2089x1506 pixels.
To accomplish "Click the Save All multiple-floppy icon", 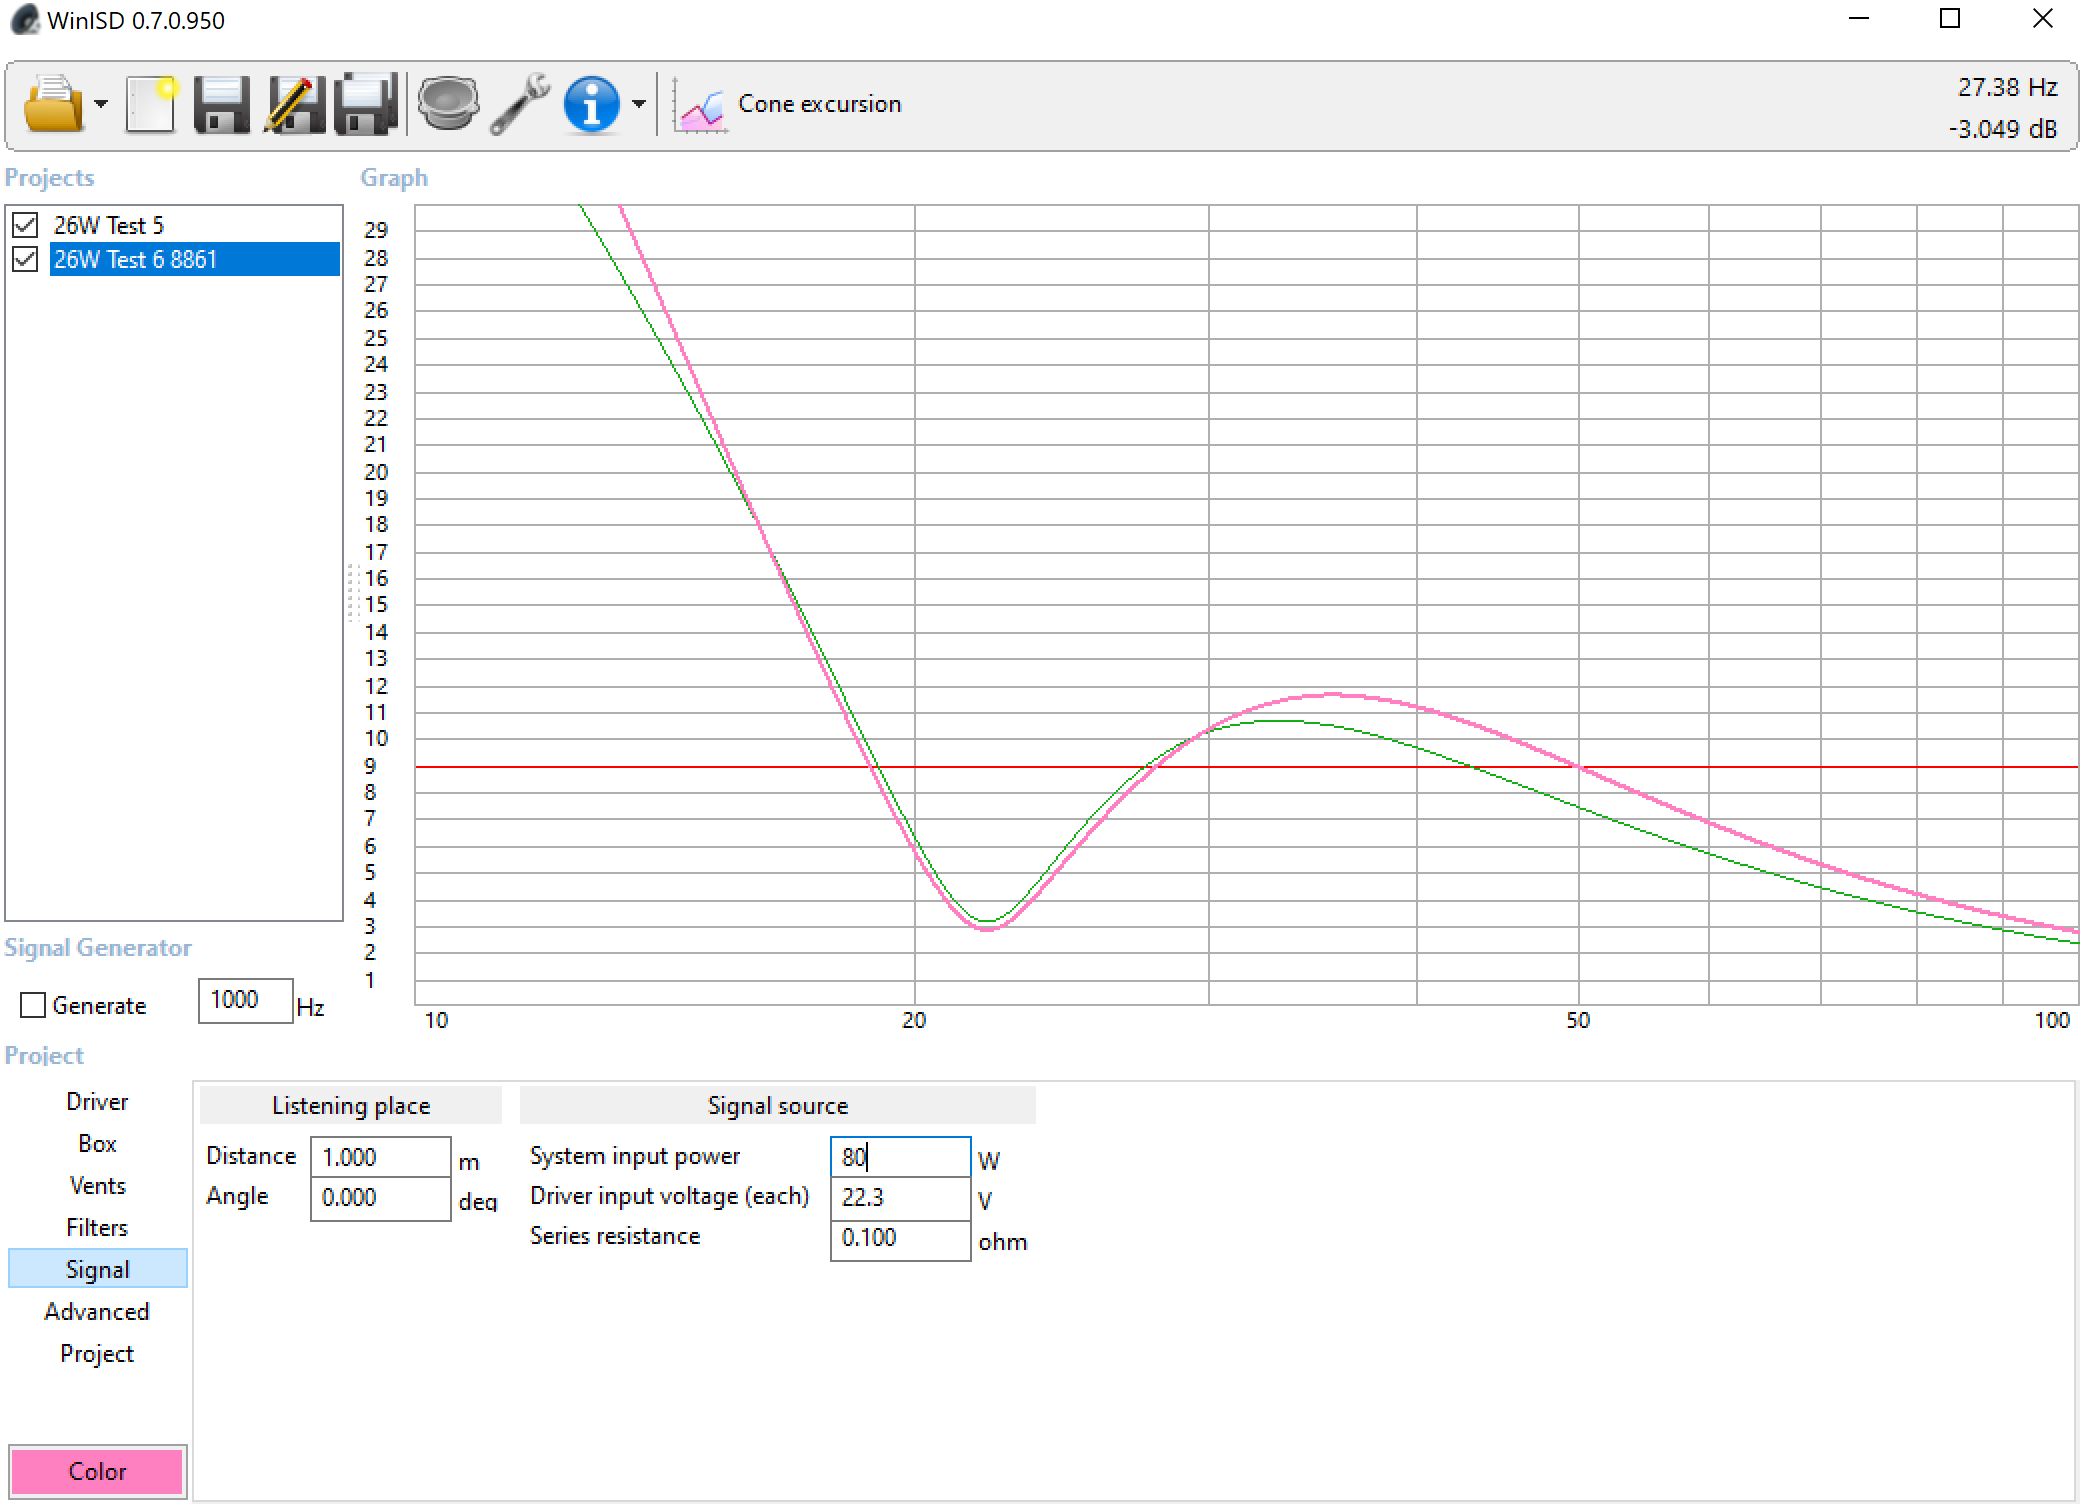I will point(366,103).
